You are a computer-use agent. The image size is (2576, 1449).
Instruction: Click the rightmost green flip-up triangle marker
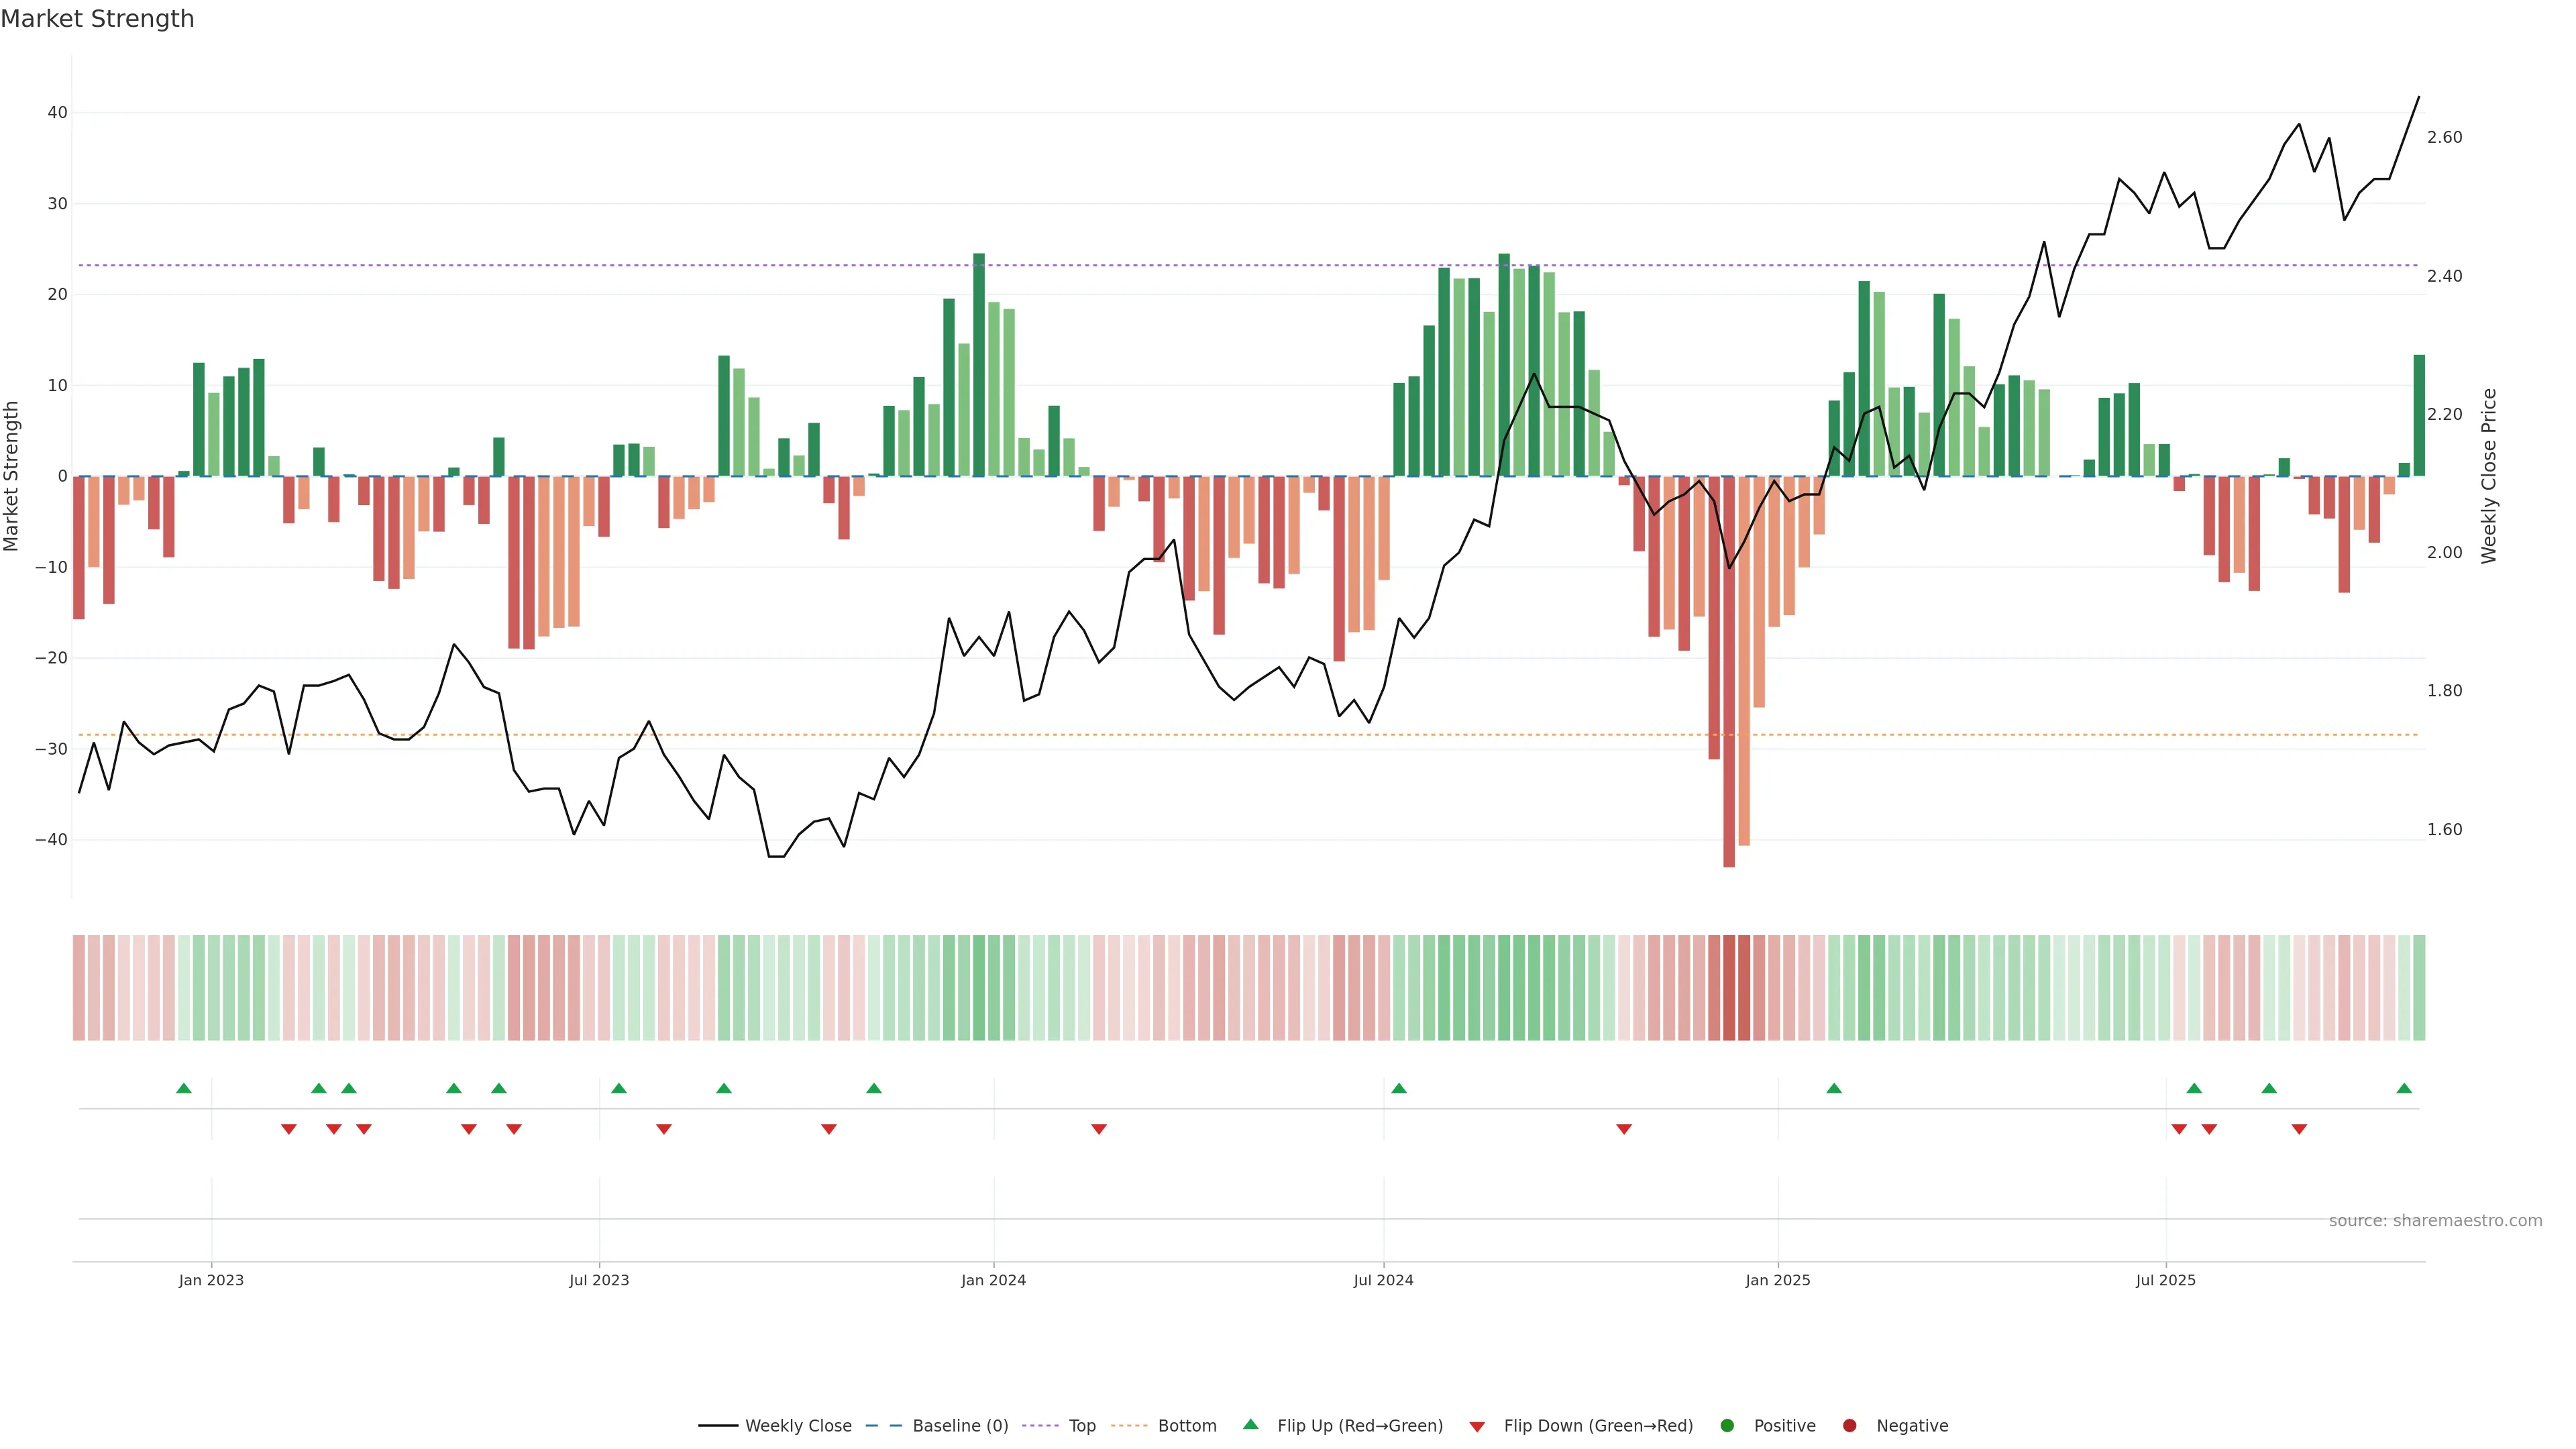(x=2404, y=1088)
